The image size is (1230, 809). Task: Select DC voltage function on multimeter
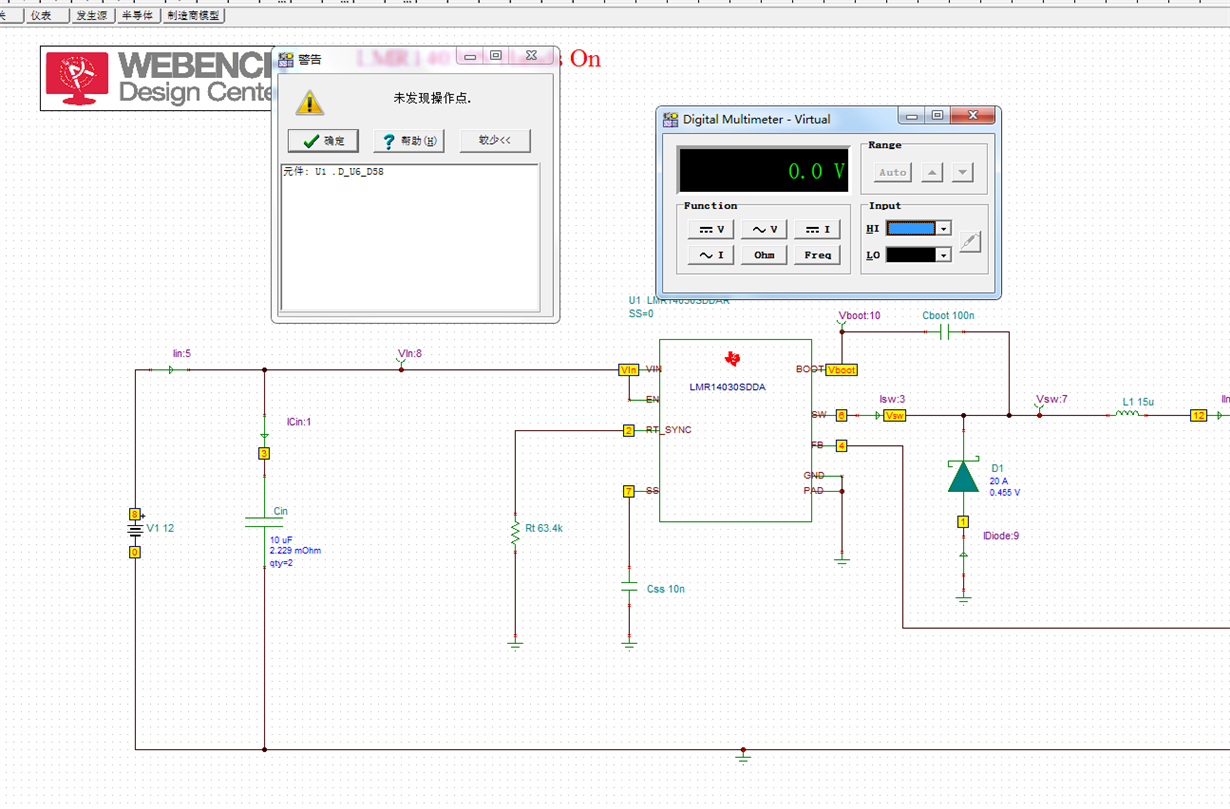click(712, 229)
